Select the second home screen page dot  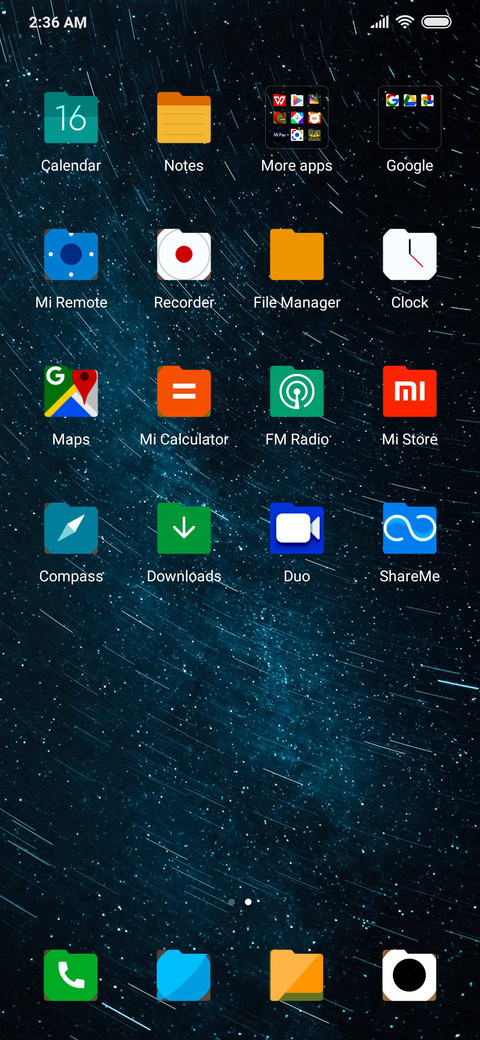248,901
